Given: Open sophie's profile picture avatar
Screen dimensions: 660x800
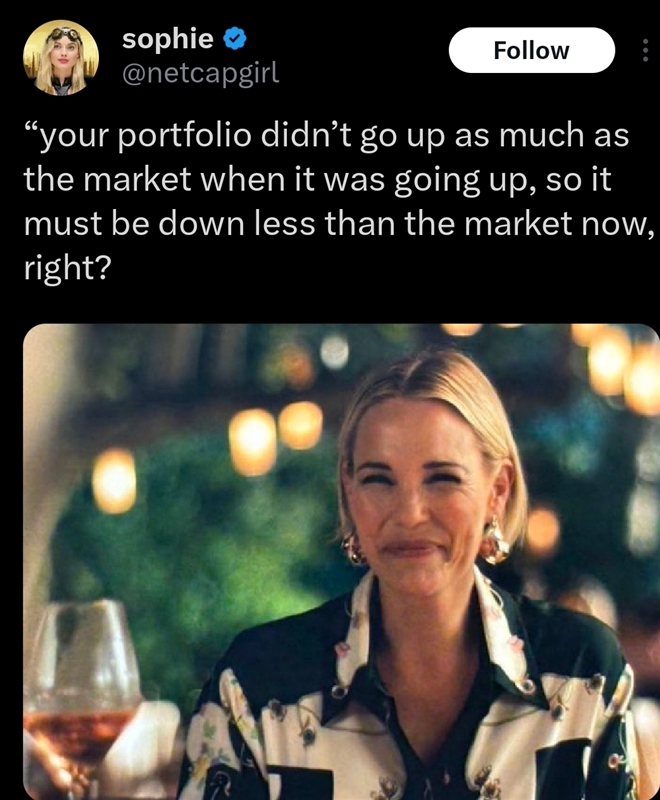Looking at the screenshot, I should click(x=61, y=58).
